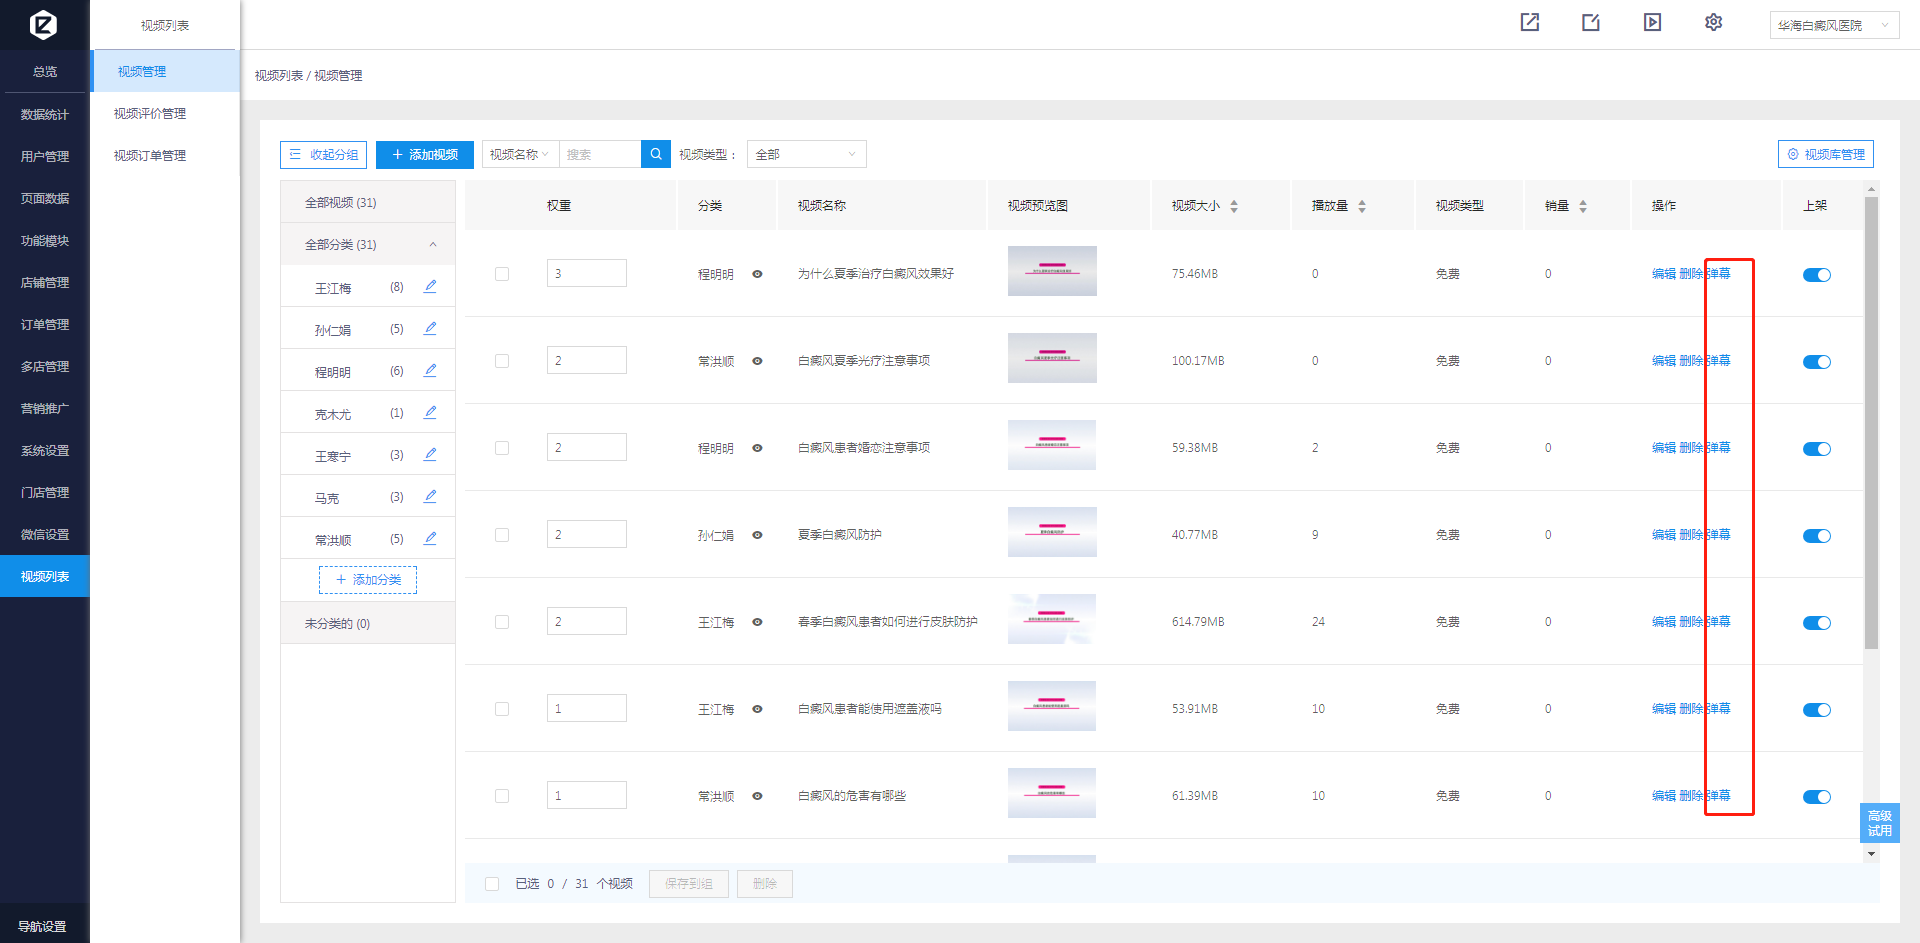Image resolution: width=1920 pixels, height=943 pixels.
Task: Click 编辑 link for 白癜风的危害有哪些
Action: click(1663, 796)
